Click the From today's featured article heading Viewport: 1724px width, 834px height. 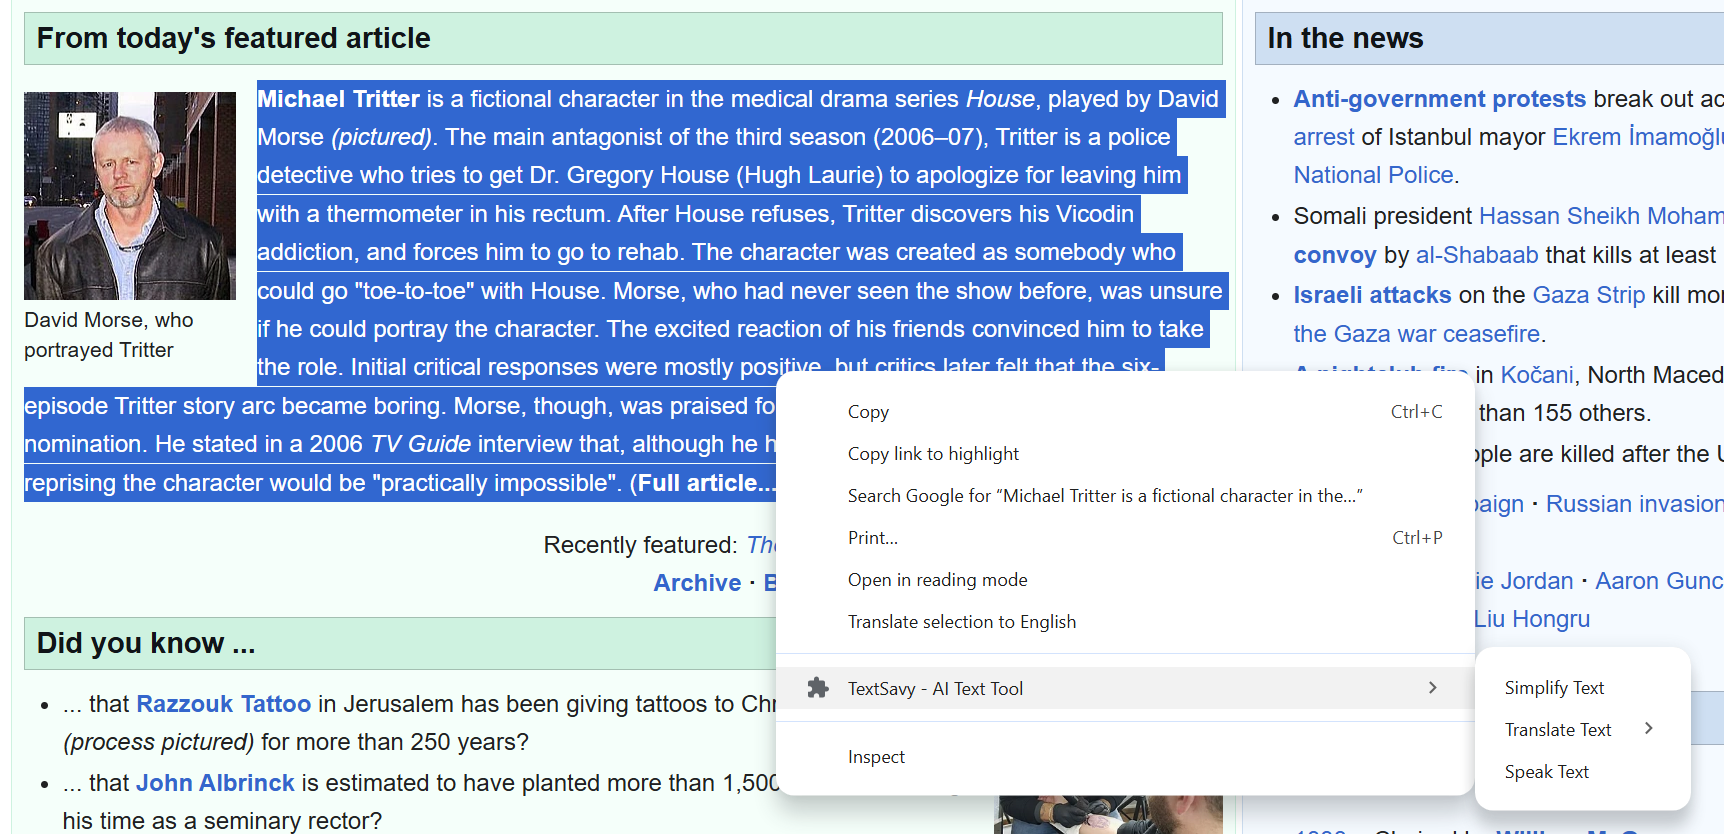(234, 38)
